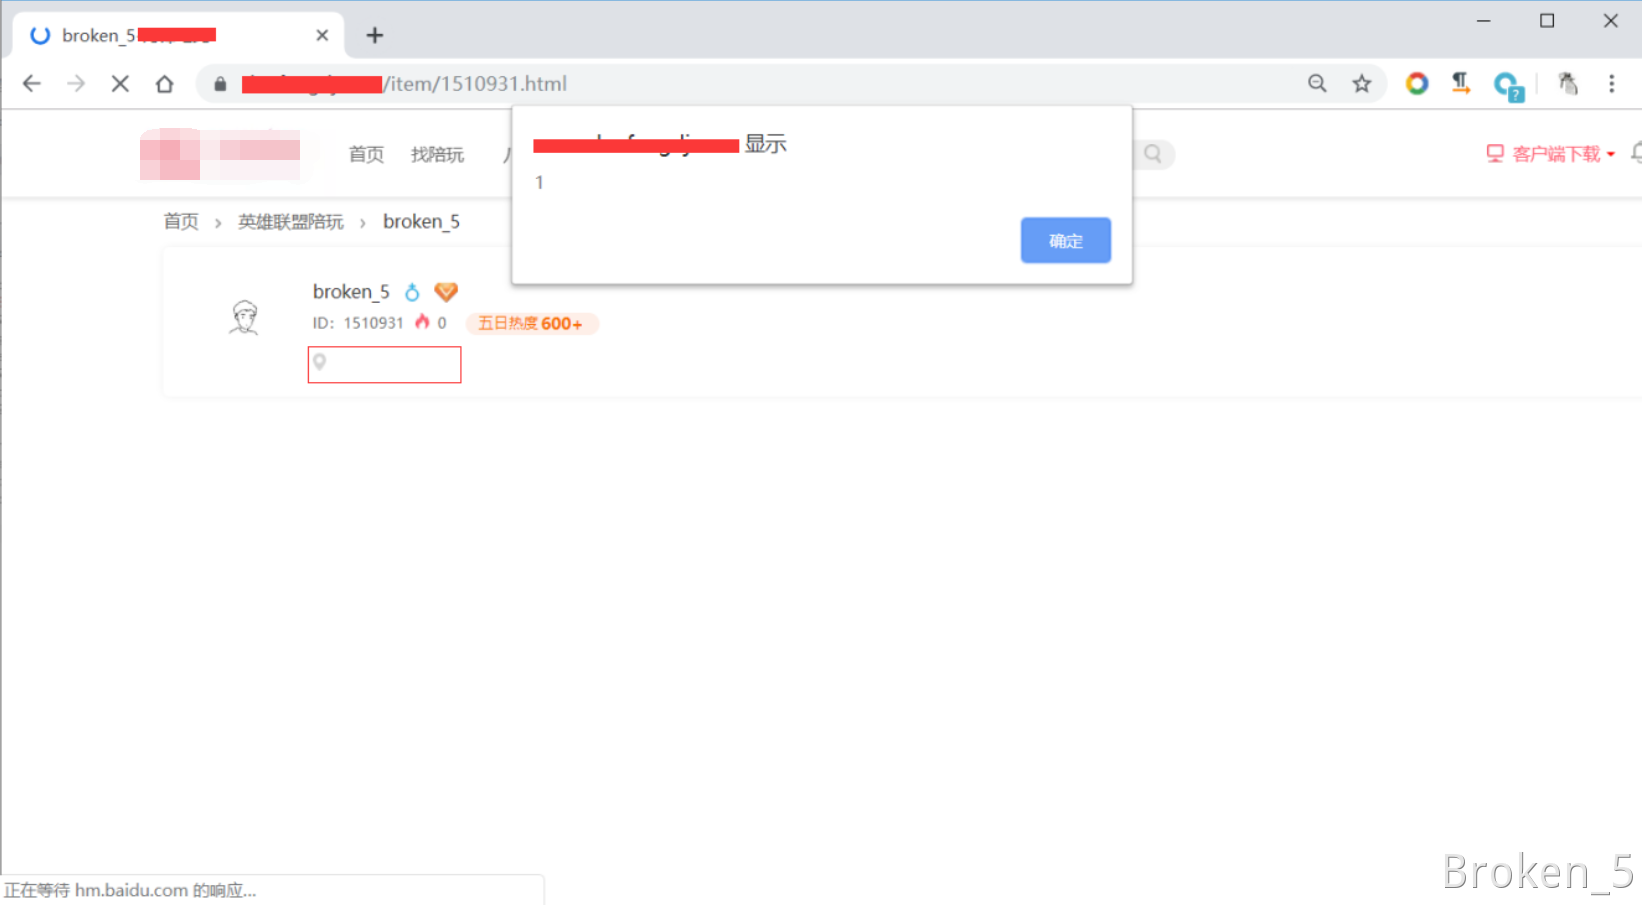Click the orange diamond badge beside broken_5
The height and width of the screenshot is (905, 1642).
click(446, 292)
